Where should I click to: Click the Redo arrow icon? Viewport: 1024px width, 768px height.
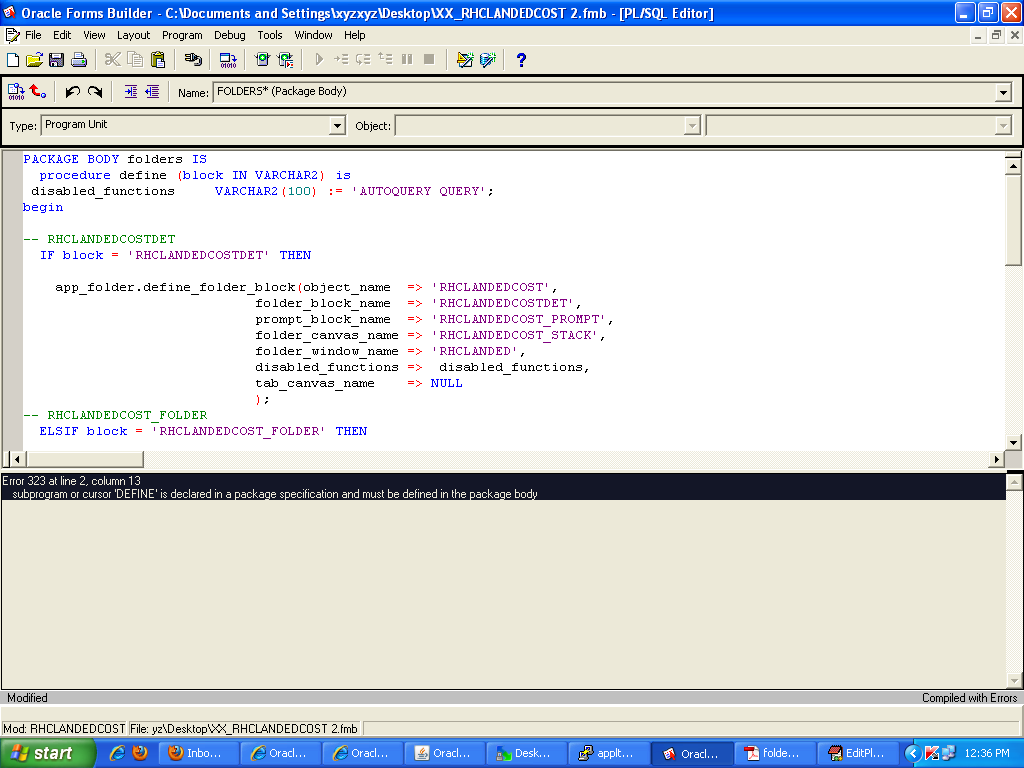pyautogui.click(x=95, y=92)
